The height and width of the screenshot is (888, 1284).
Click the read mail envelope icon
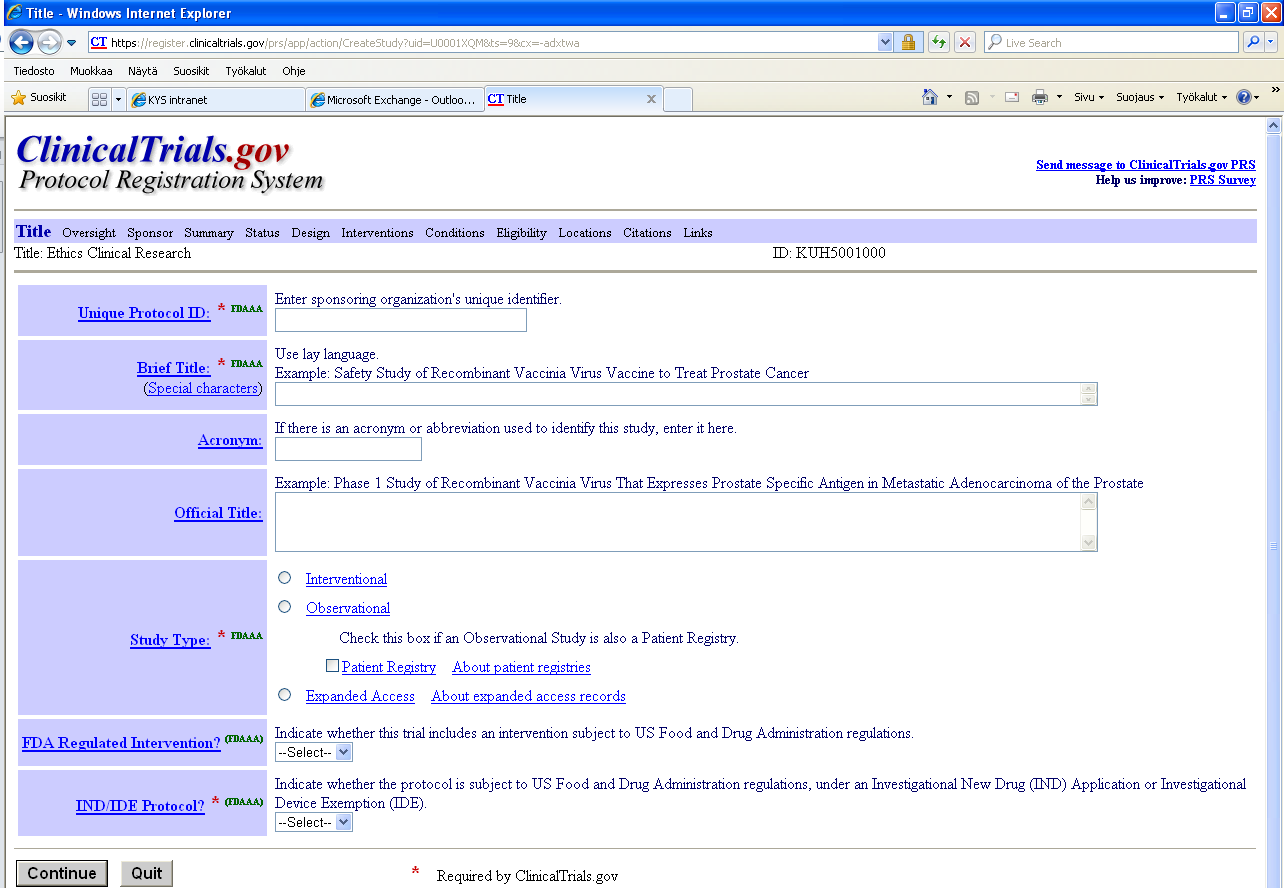pyautogui.click(x=1012, y=97)
